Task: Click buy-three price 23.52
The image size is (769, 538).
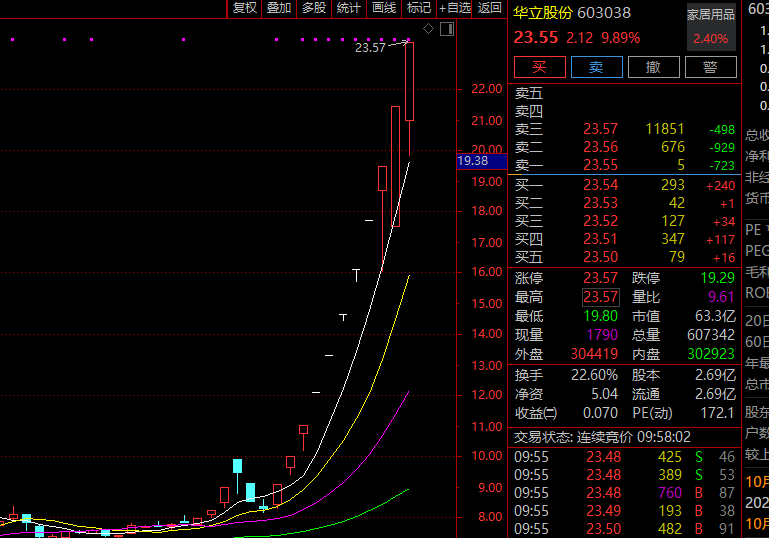Action: pos(600,221)
